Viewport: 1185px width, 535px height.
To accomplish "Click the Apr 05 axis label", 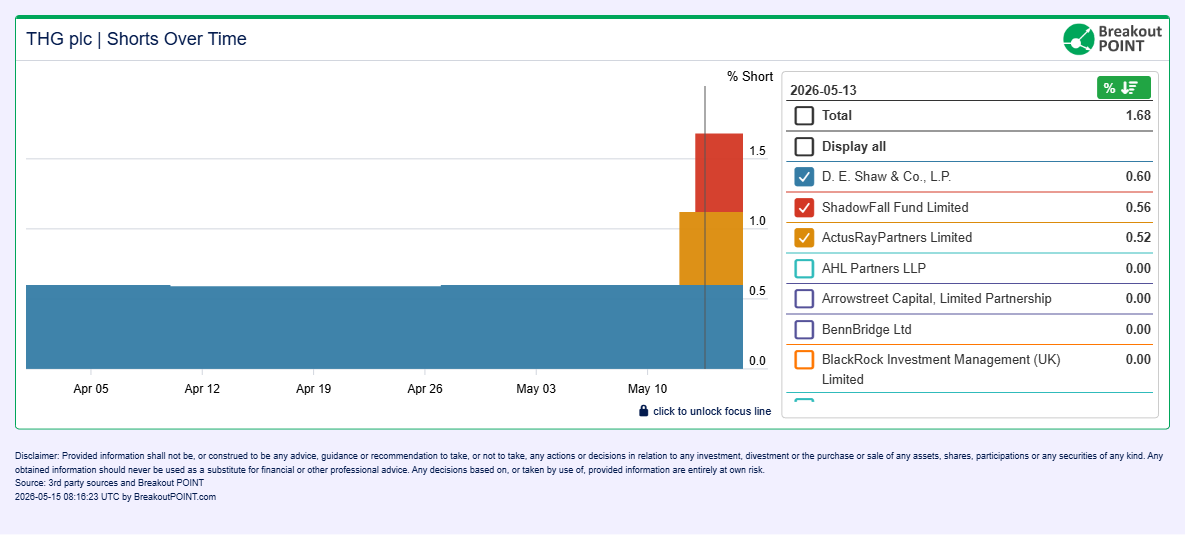I will click(91, 389).
